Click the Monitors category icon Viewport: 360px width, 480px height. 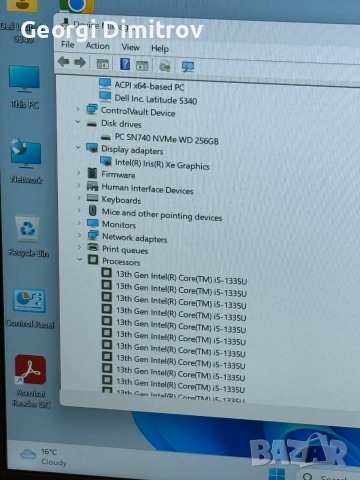[x=93, y=223]
